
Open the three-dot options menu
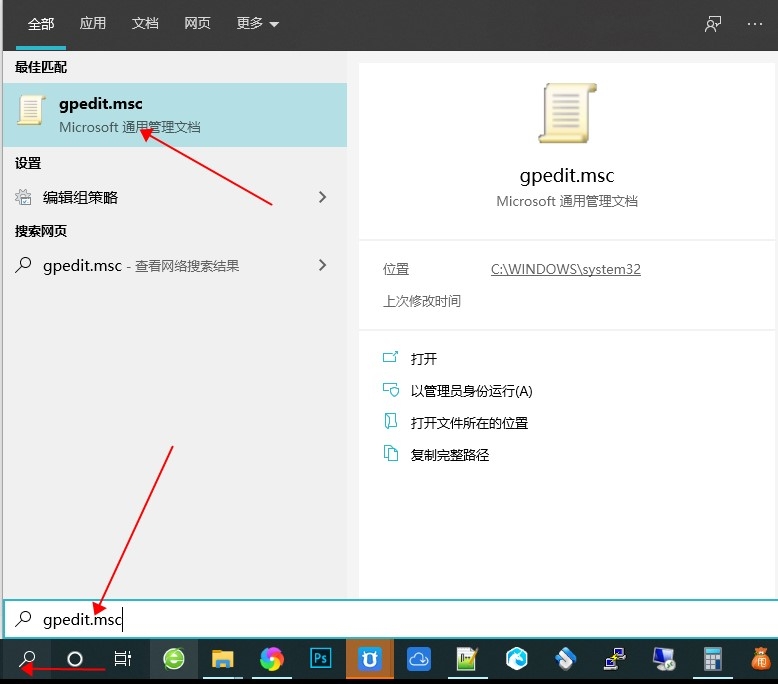coord(755,24)
